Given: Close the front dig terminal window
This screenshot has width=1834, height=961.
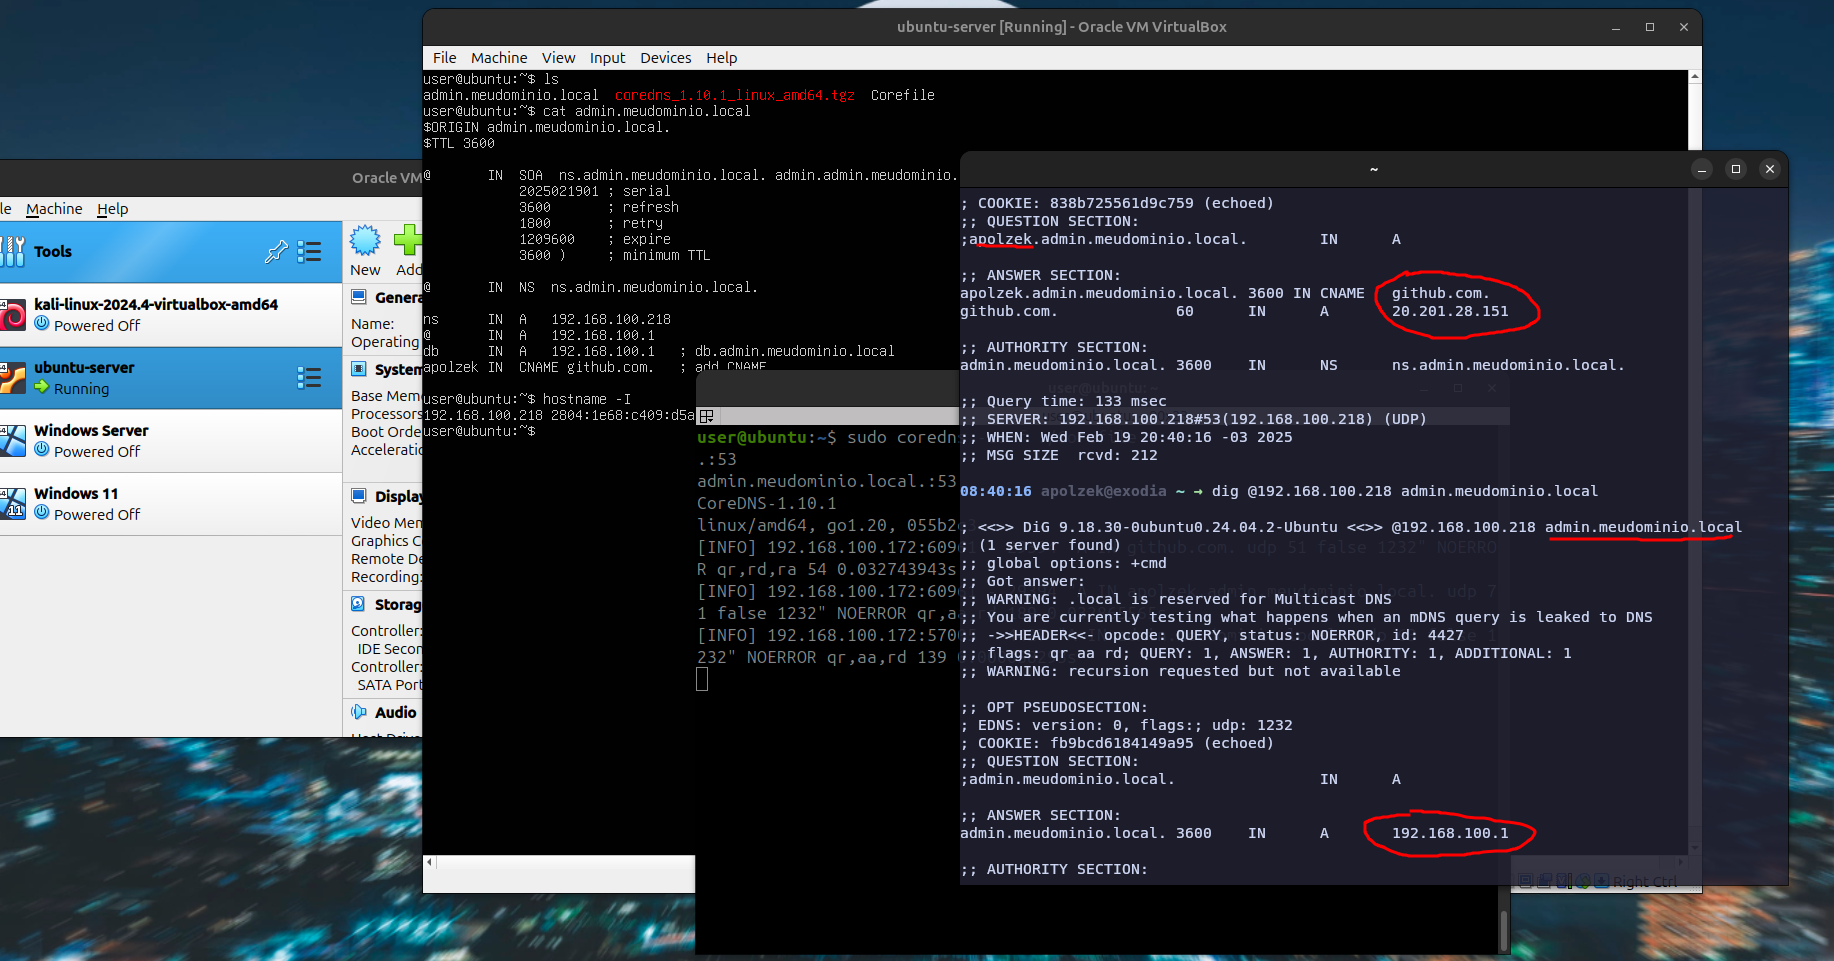Looking at the screenshot, I should (1770, 169).
